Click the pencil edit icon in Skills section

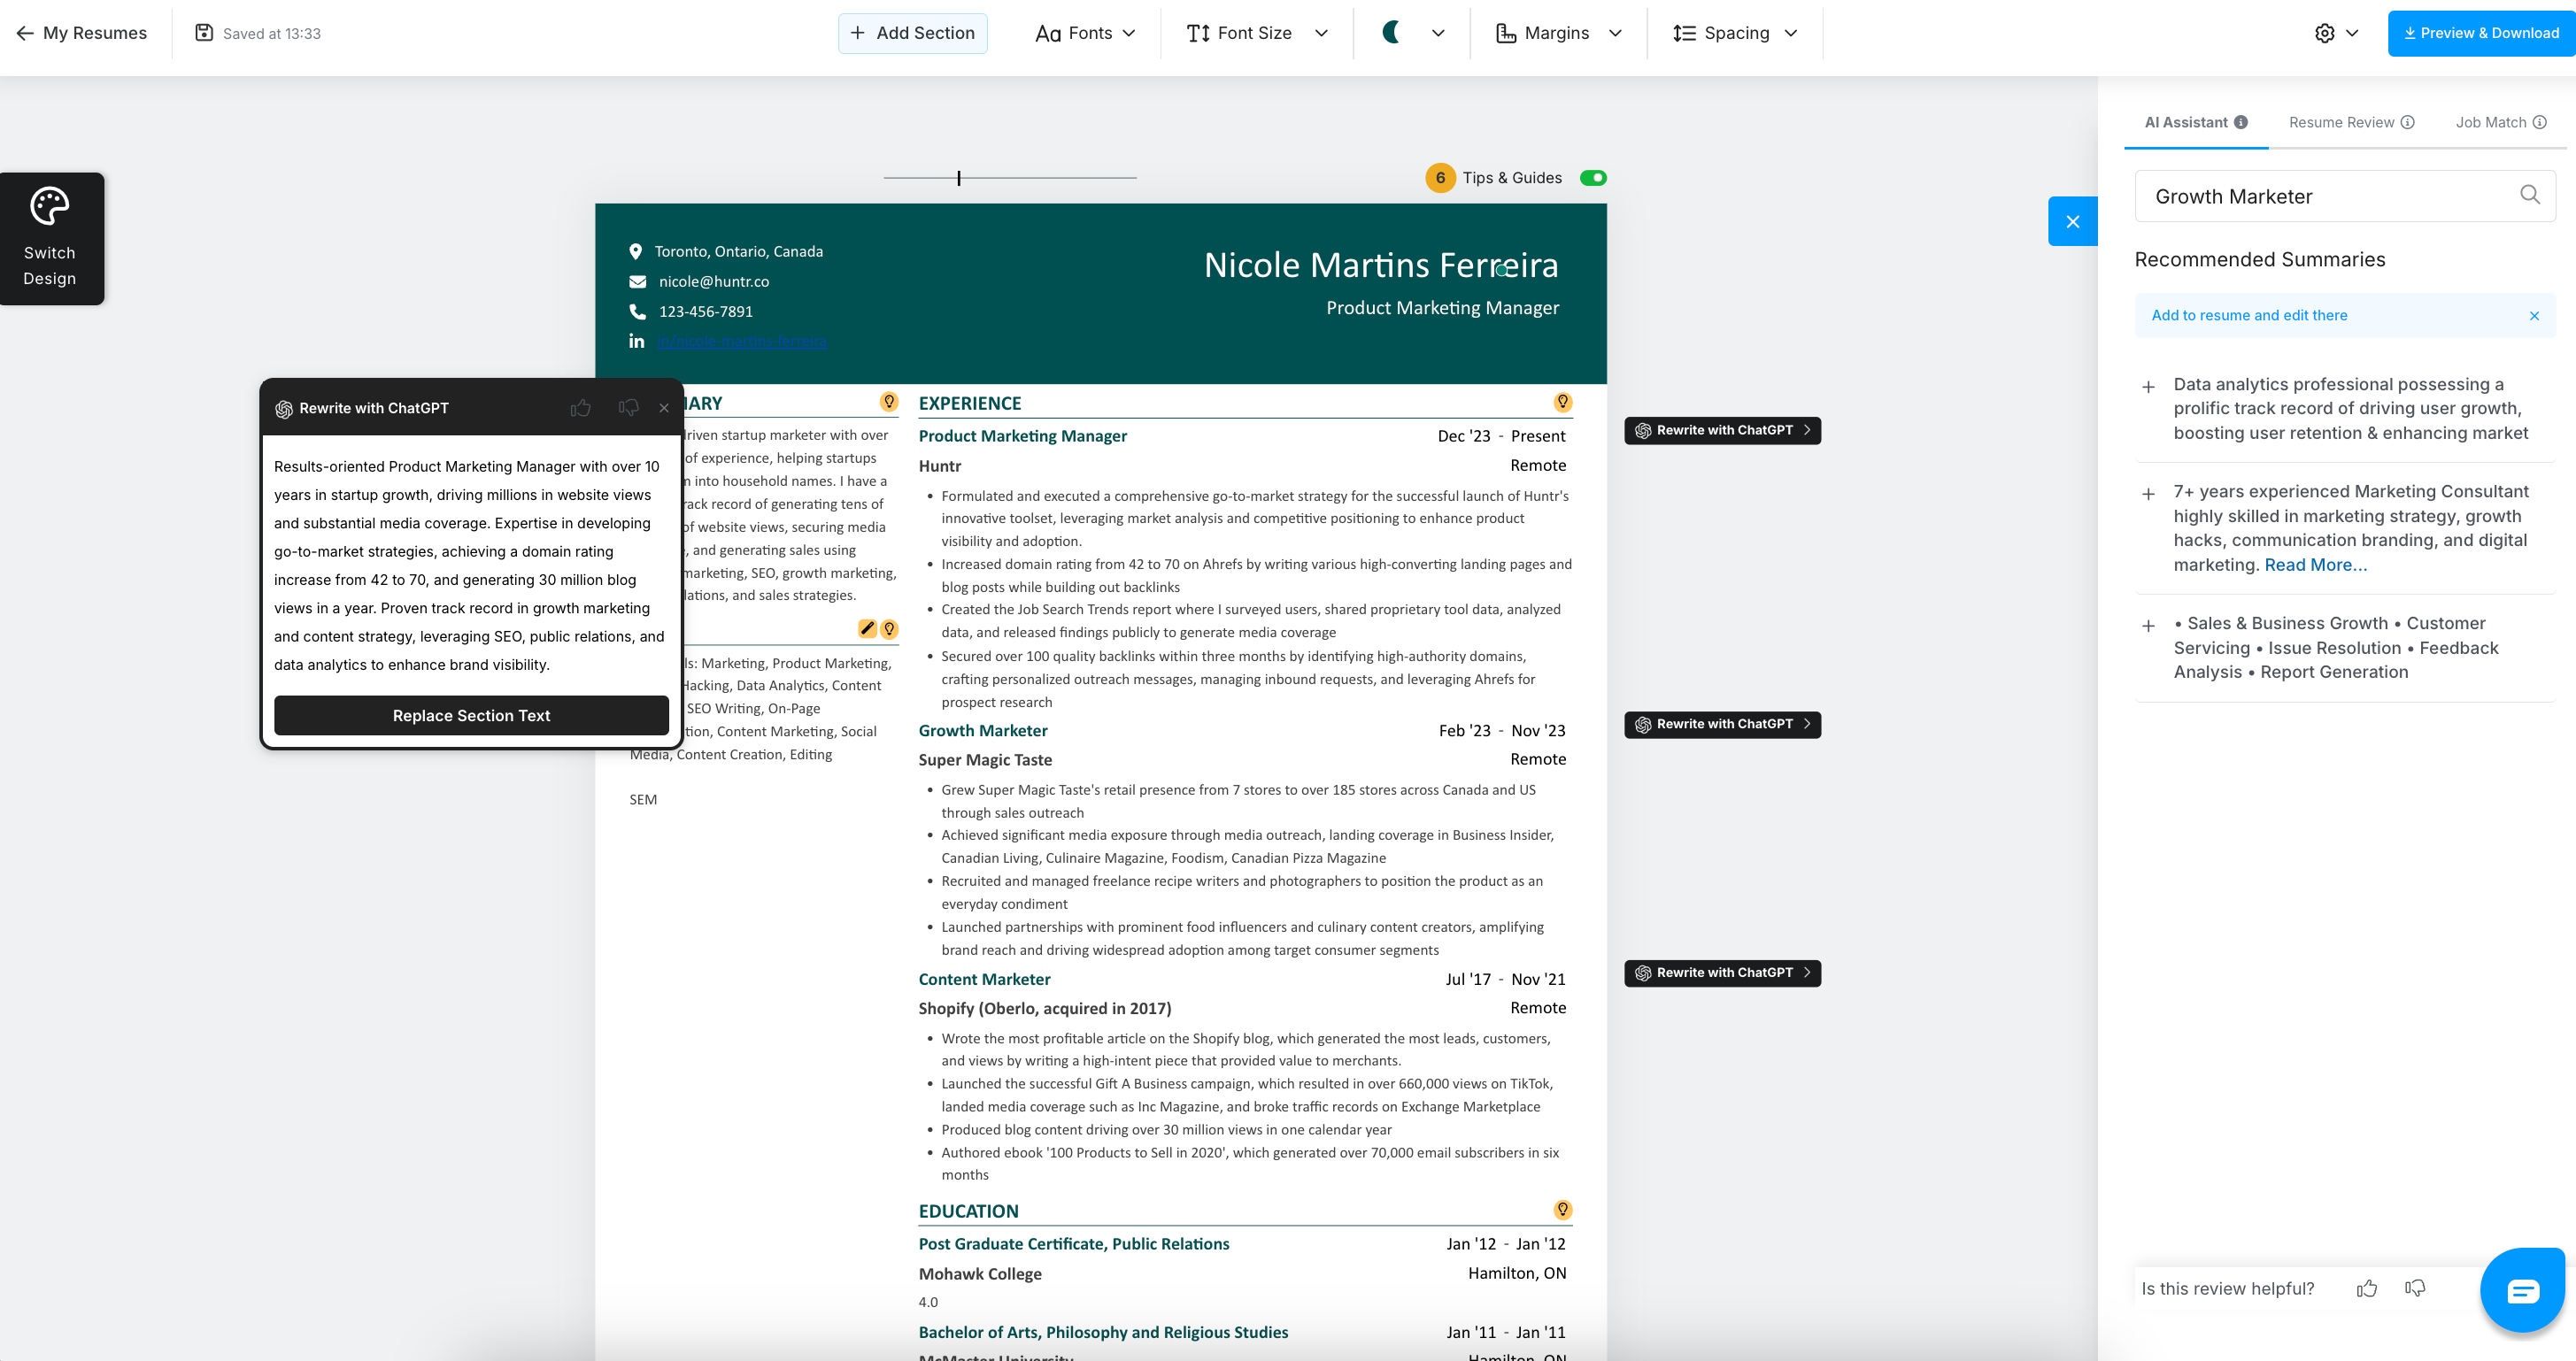[867, 629]
